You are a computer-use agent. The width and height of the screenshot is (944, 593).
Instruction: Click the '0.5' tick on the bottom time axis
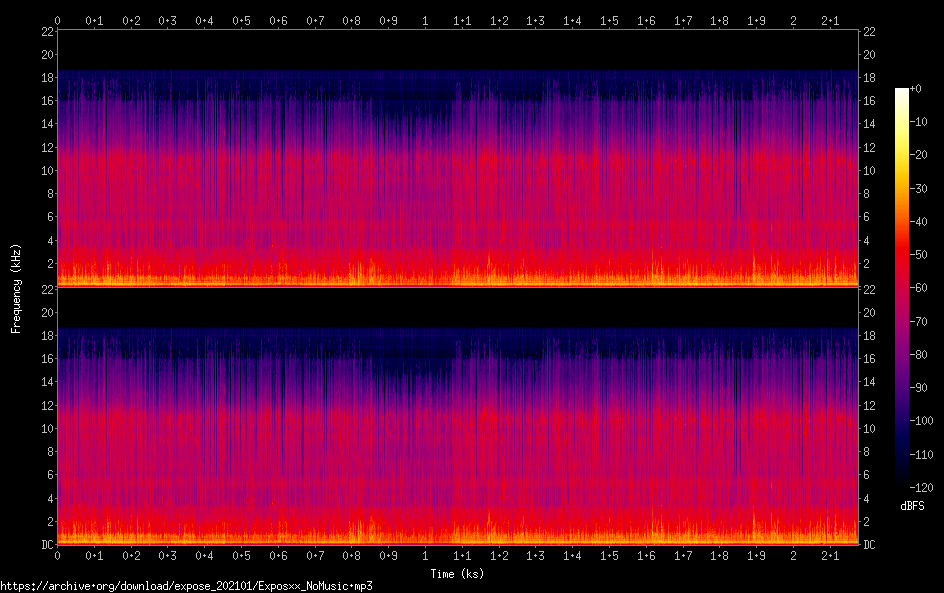click(x=241, y=556)
